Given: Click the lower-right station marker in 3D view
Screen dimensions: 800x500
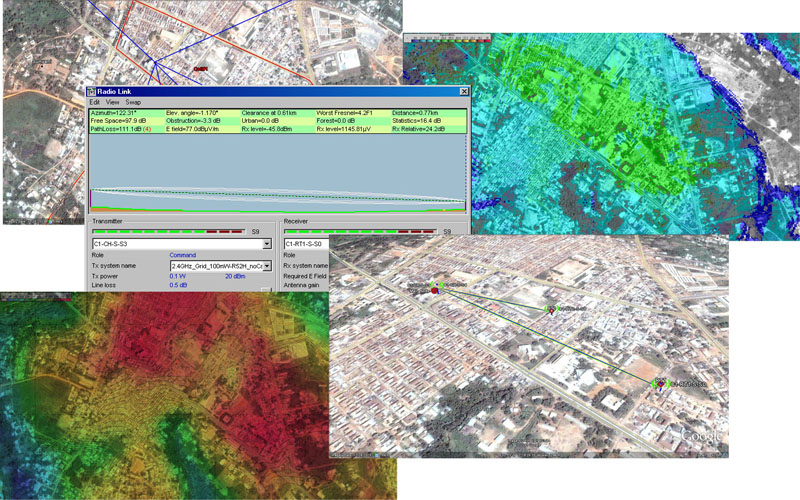Looking at the screenshot, I should [x=661, y=383].
